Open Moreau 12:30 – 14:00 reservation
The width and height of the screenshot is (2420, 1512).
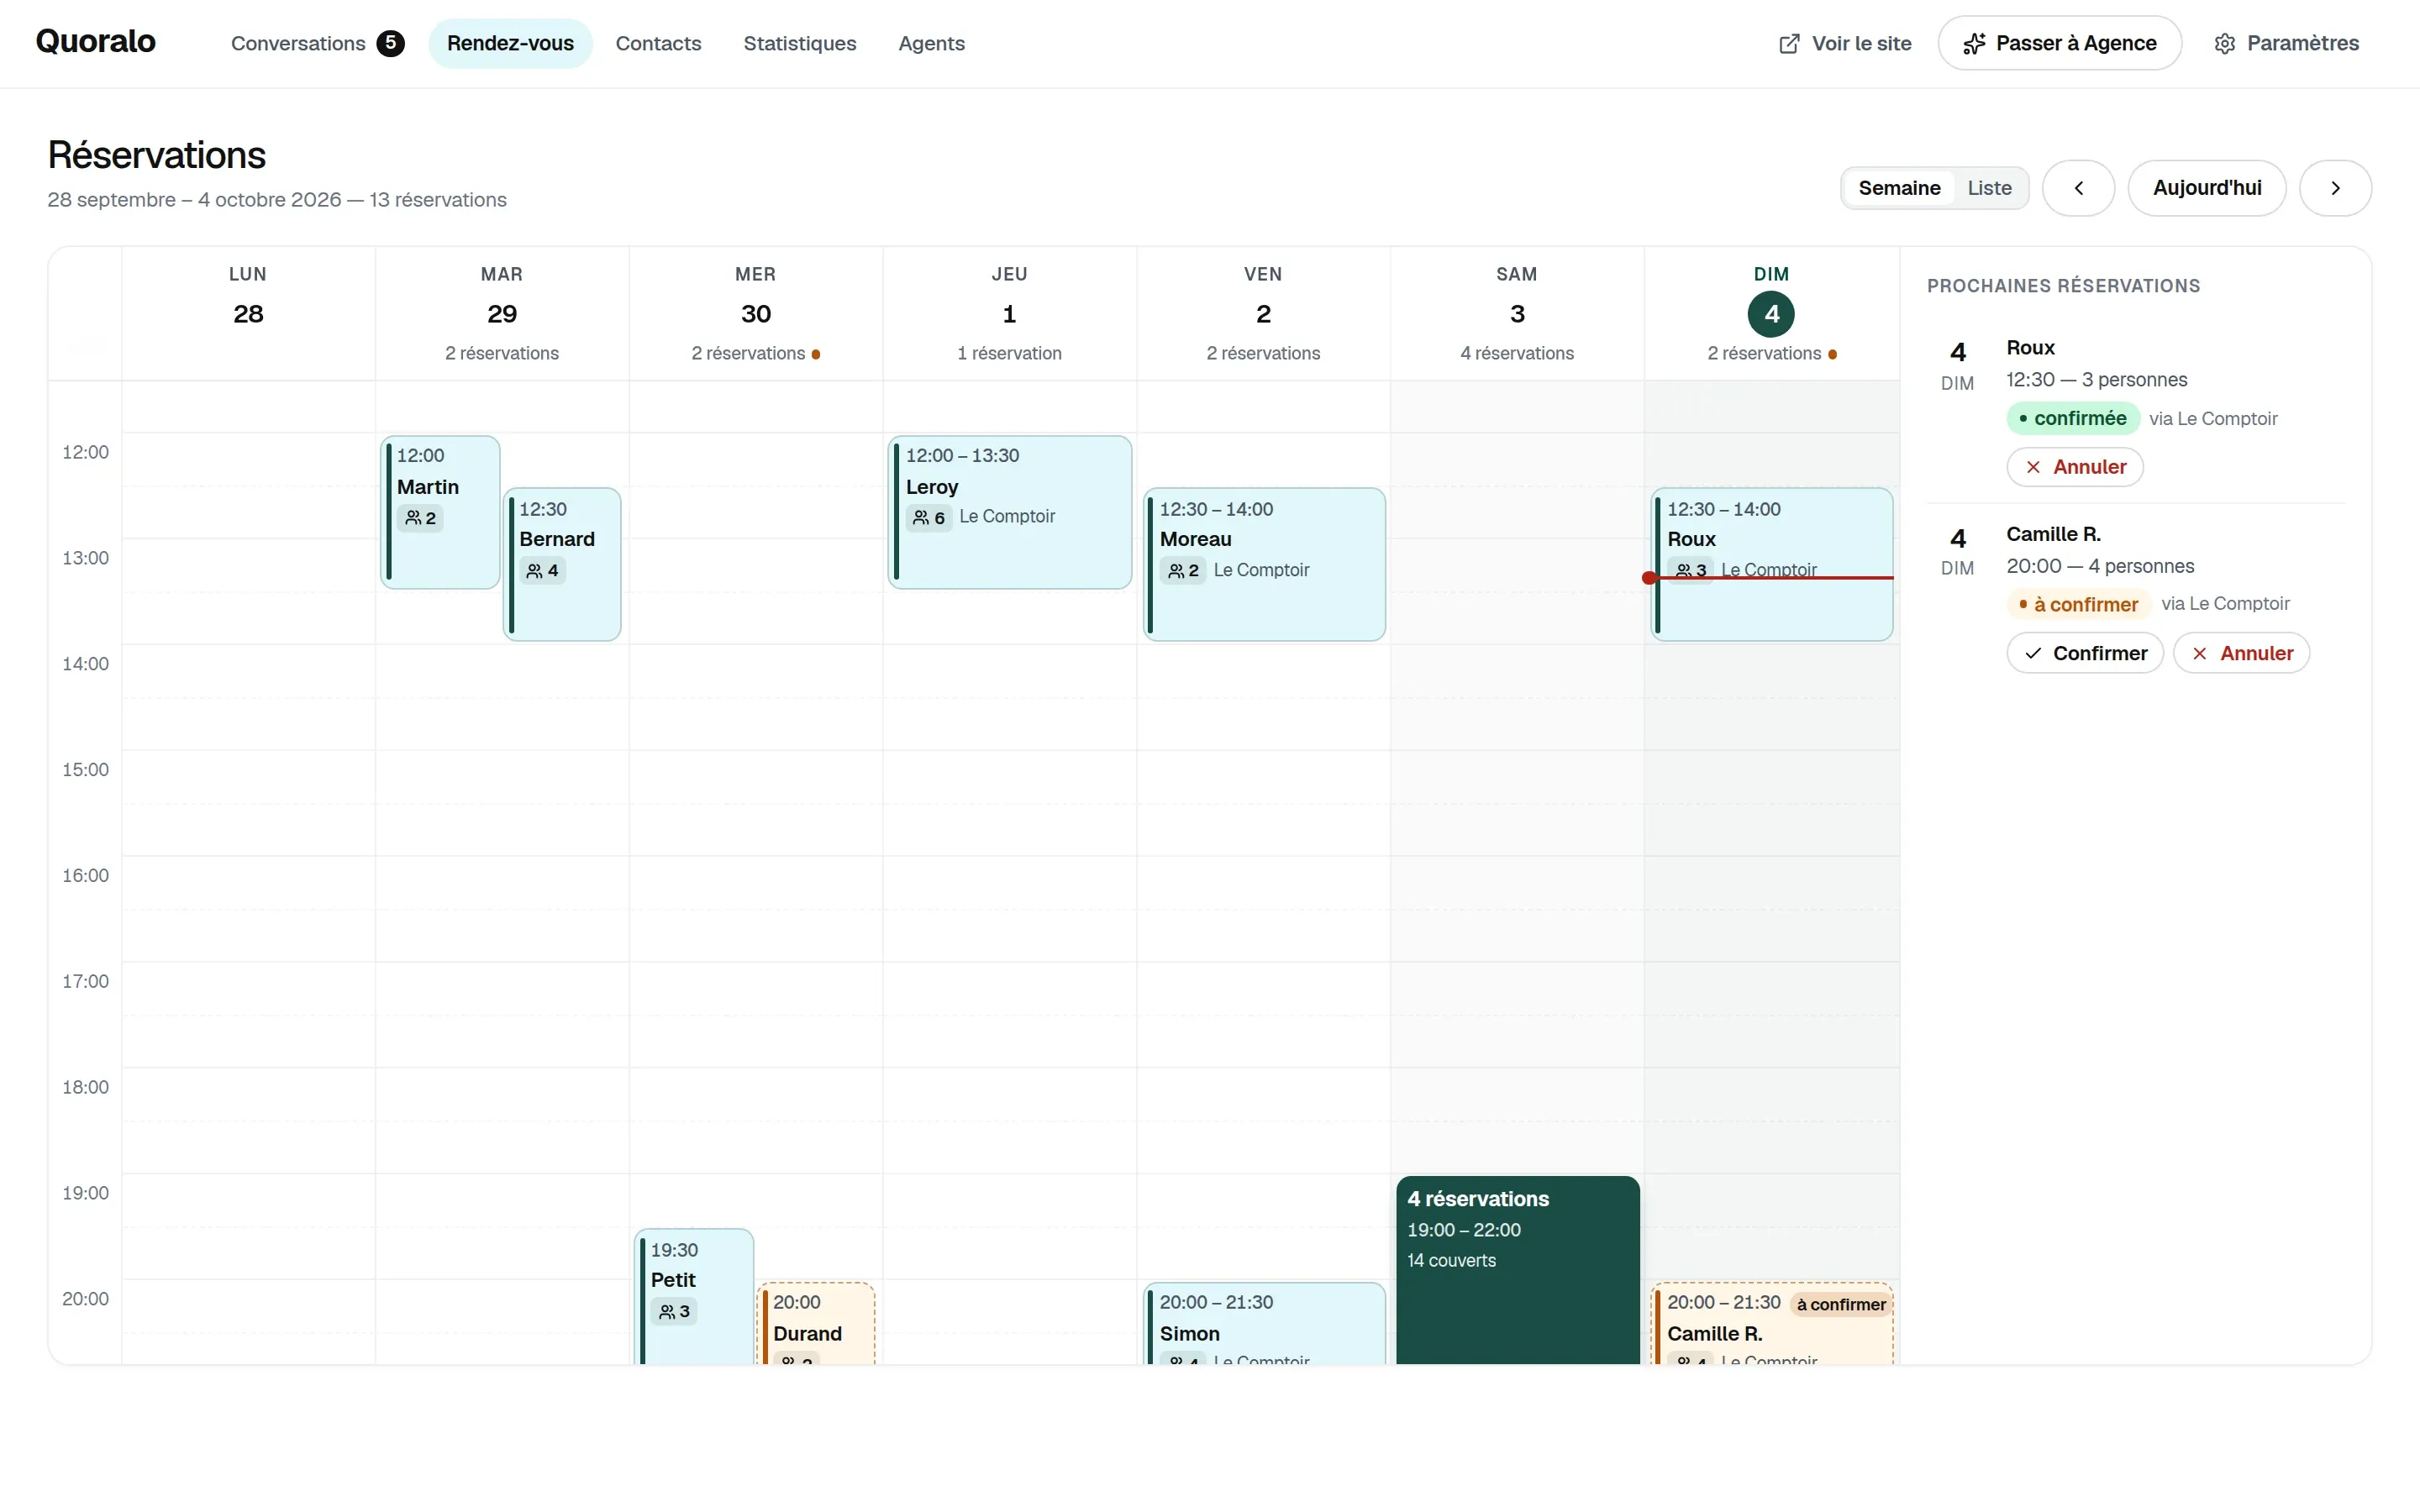[x=1264, y=564]
